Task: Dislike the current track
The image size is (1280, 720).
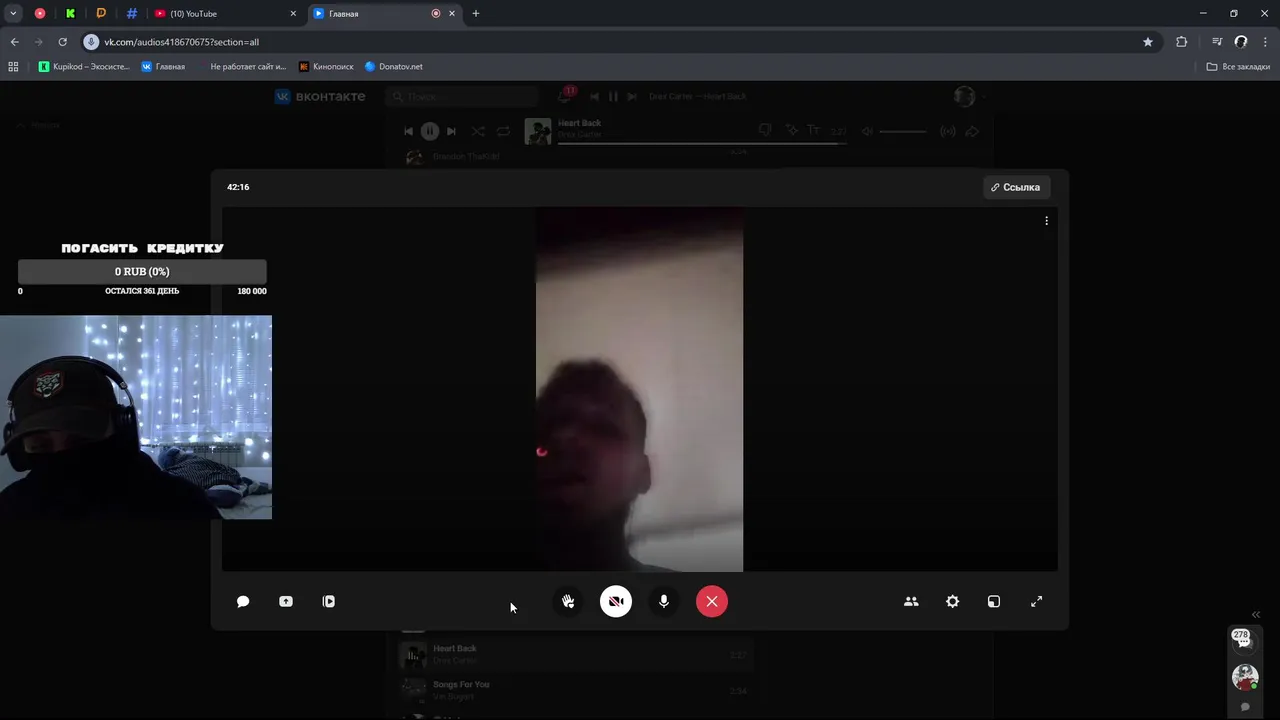Action: [765, 130]
